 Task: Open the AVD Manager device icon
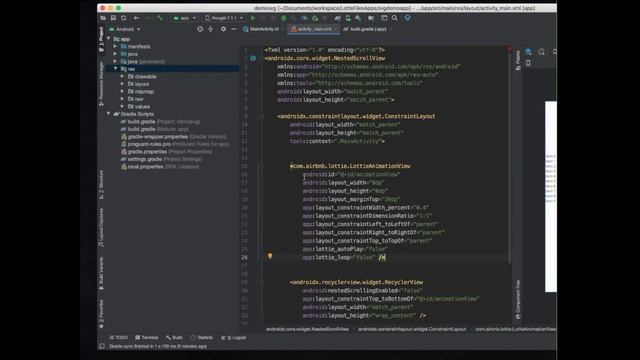[x=348, y=18]
